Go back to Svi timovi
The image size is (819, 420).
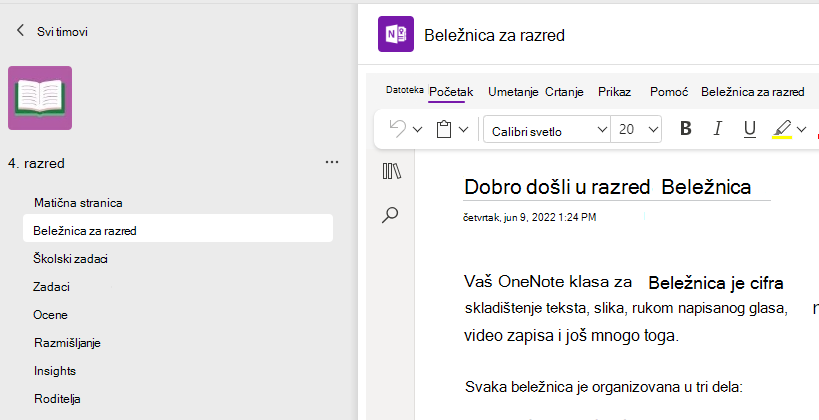coord(51,31)
